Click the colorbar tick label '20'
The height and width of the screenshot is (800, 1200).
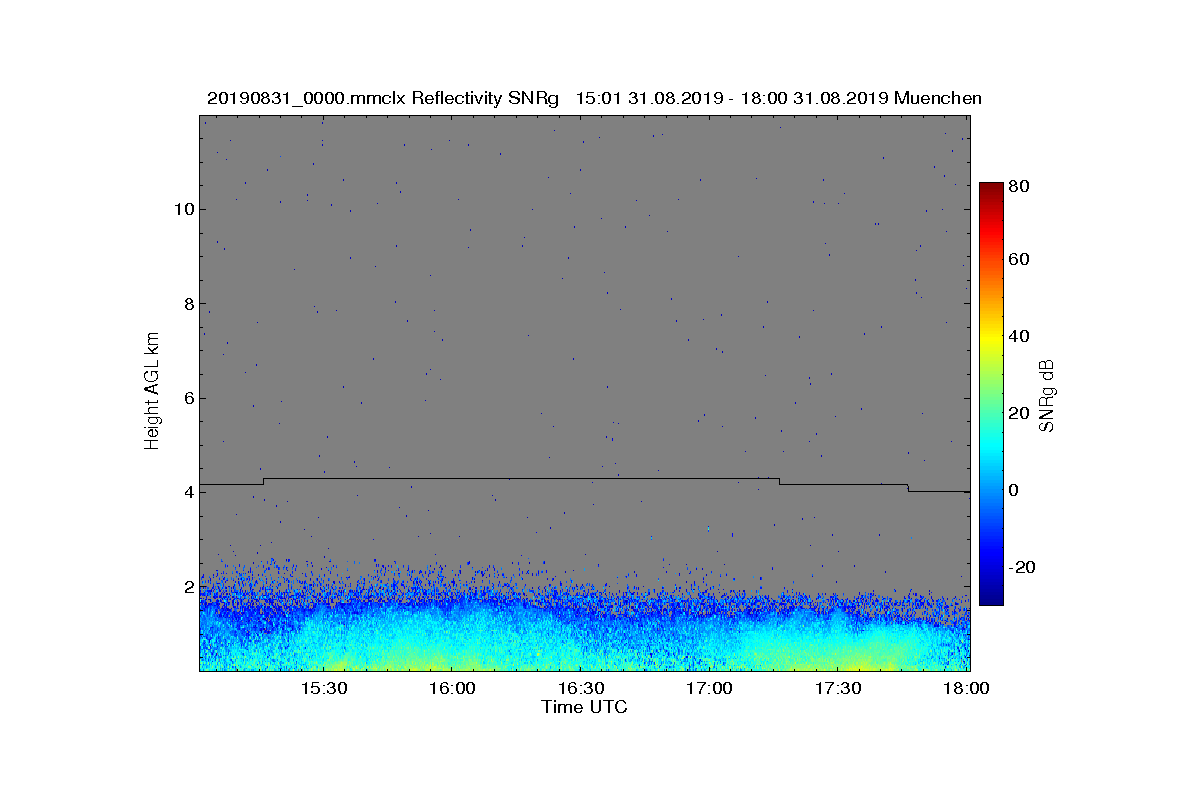coord(1020,413)
